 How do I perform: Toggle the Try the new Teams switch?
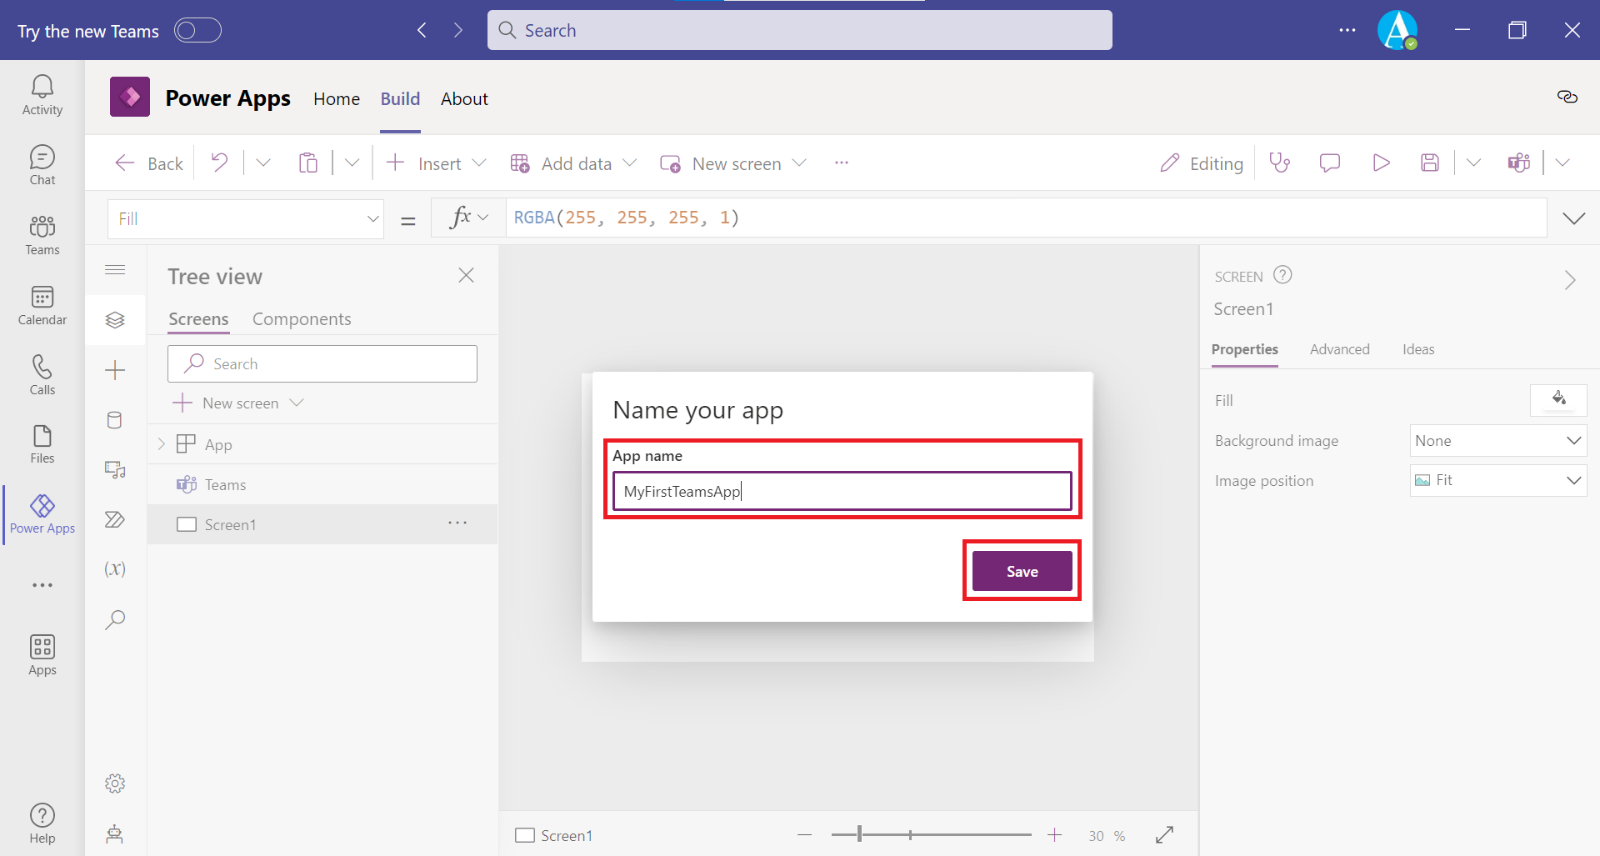[x=197, y=31]
